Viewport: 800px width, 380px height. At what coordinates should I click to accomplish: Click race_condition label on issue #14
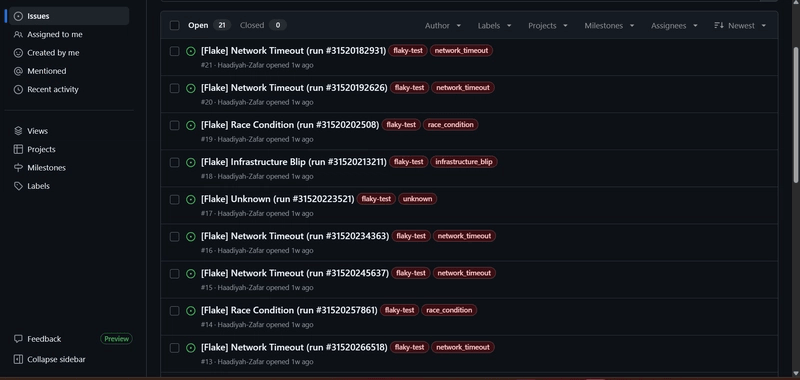[x=449, y=310]
